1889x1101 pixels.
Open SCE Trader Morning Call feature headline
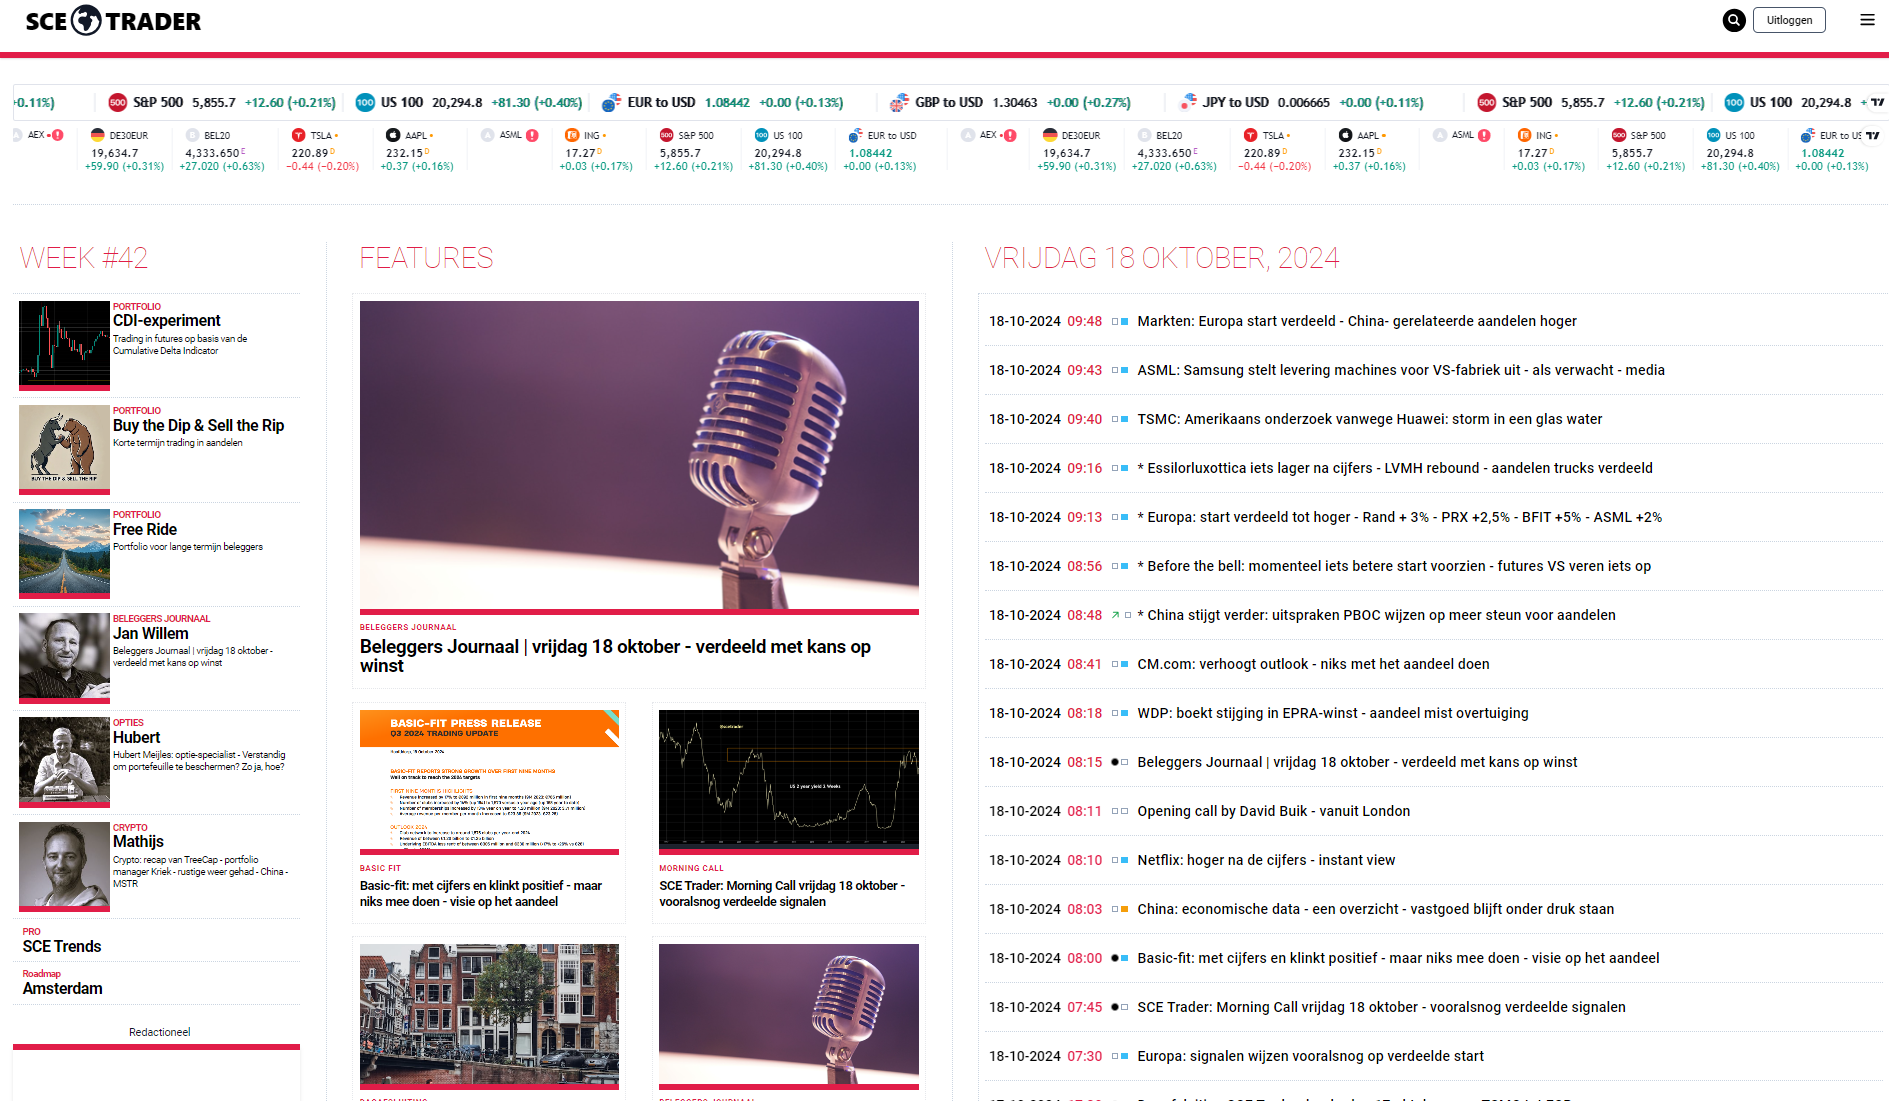pos(782,893)
